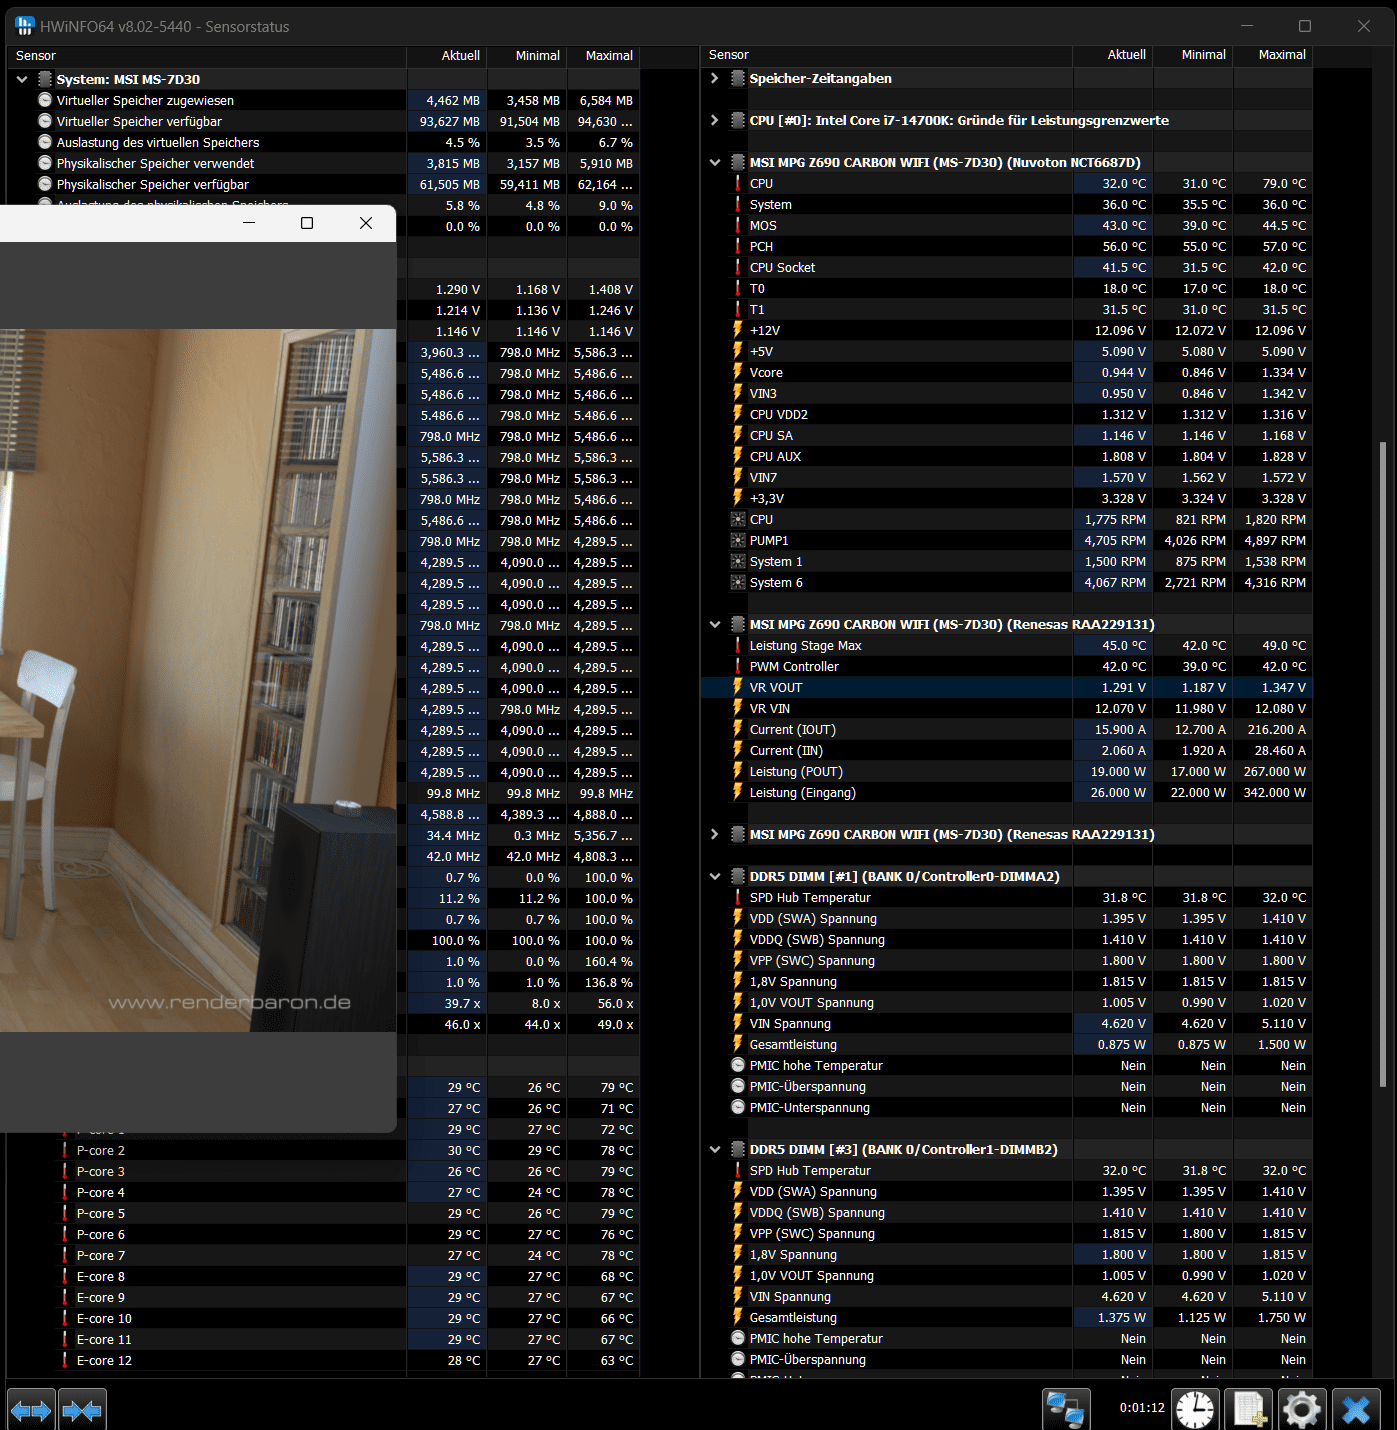This screenshot has width=1397, height=1430.
Task: Select the CPU SA voltage row
Action: tap(1007, 435)
